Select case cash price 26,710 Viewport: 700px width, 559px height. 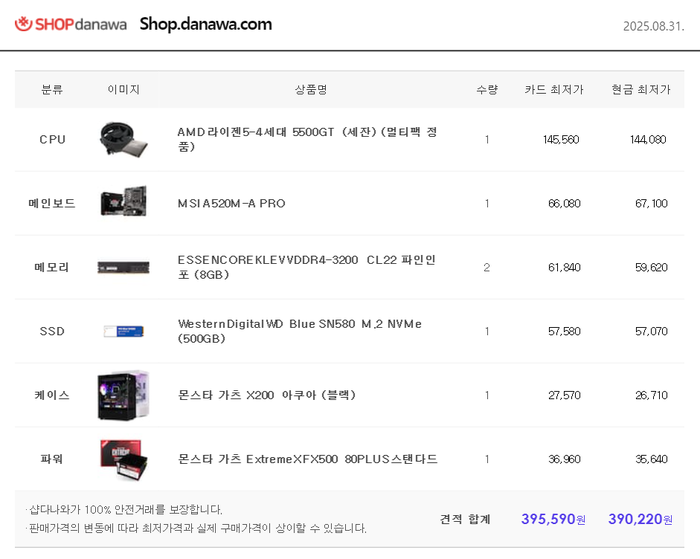[651, 395]
